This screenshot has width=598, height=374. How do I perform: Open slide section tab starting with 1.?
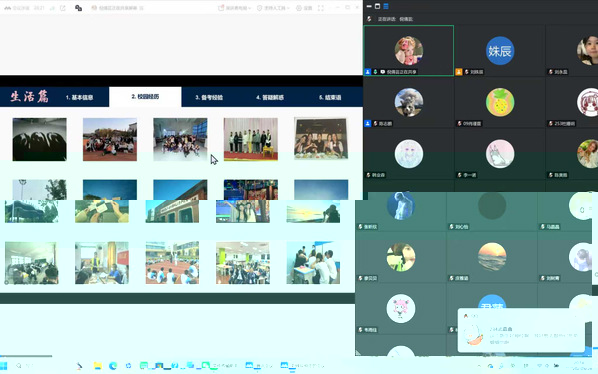click(79, 97)
